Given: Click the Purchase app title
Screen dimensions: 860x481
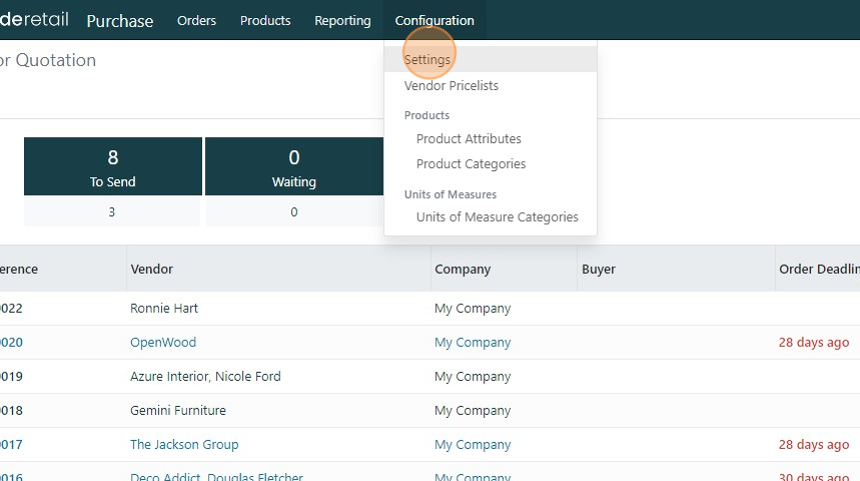Looking at the screenshot, I should 120,20.
